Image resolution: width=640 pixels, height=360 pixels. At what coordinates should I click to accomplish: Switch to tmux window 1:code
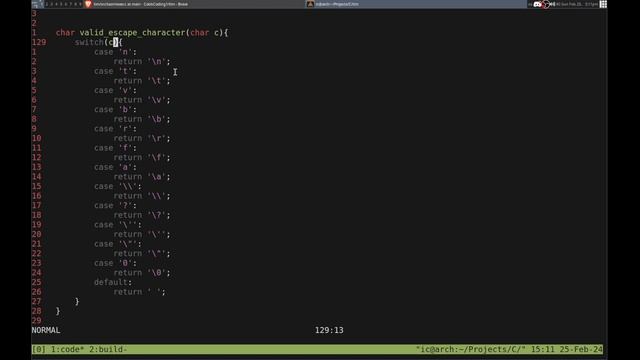point(67,349)
